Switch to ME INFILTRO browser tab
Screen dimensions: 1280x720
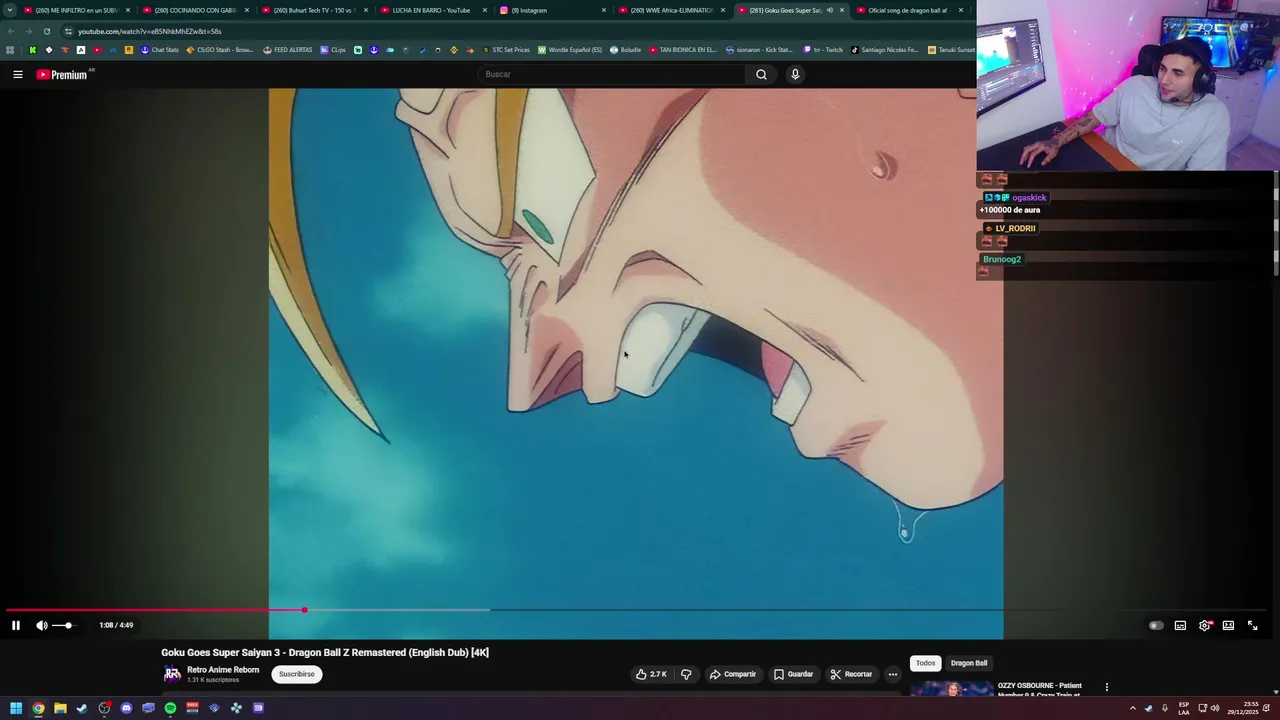[x=77, y=10]
